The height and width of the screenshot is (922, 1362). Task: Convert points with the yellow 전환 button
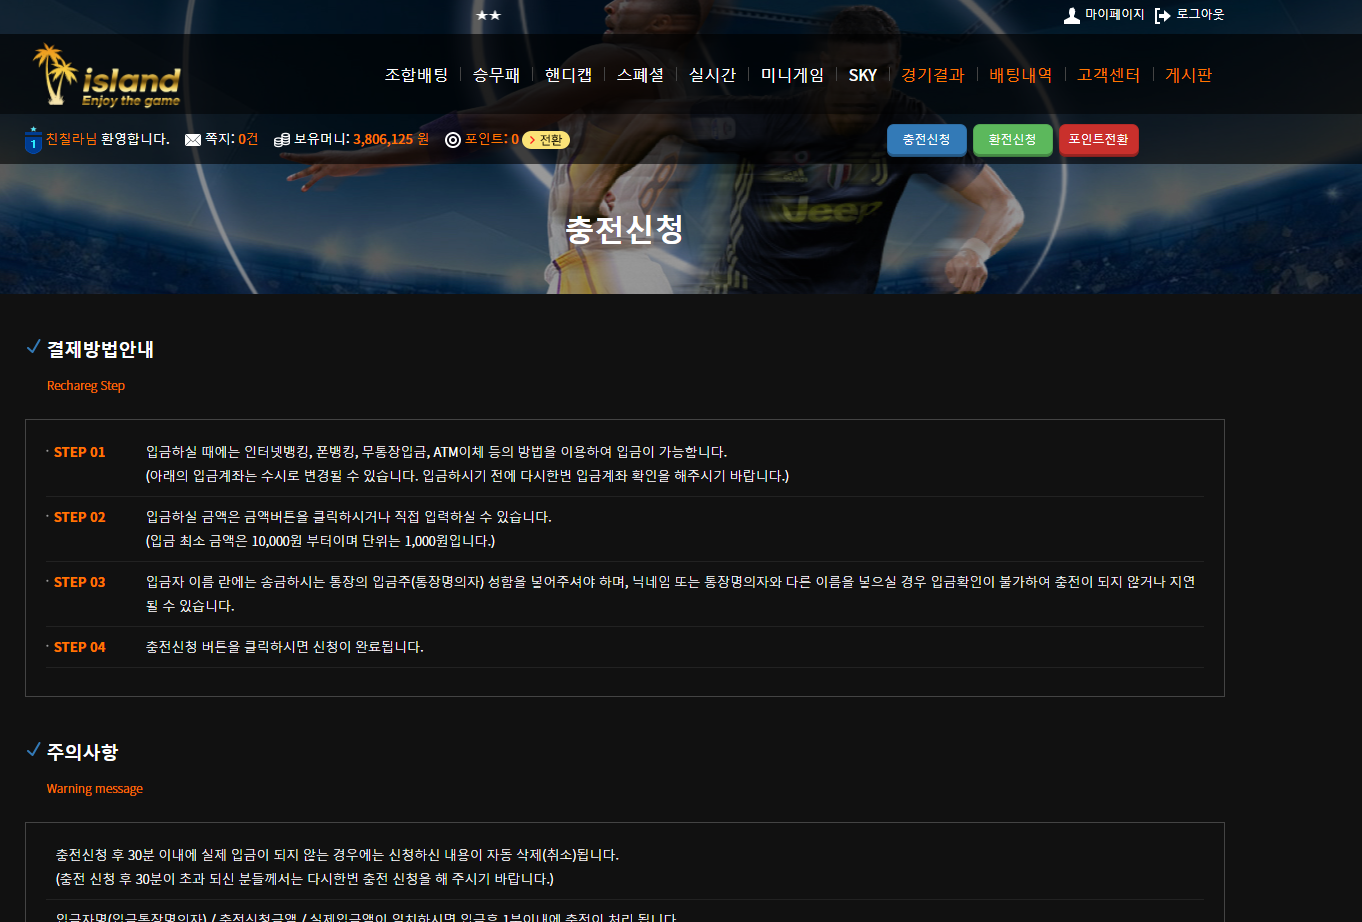pyautogui.click(x=546, y=140)
